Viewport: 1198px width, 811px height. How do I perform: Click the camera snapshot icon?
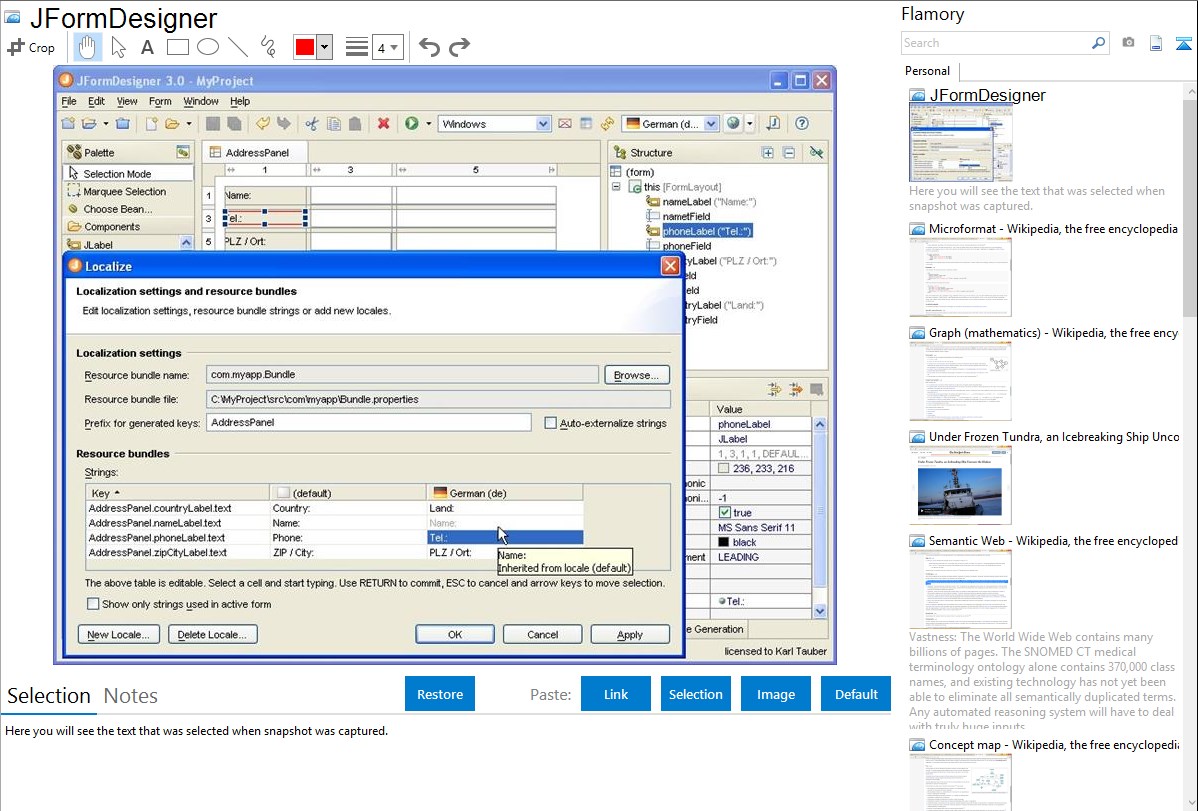click(x=1128, y=43)
